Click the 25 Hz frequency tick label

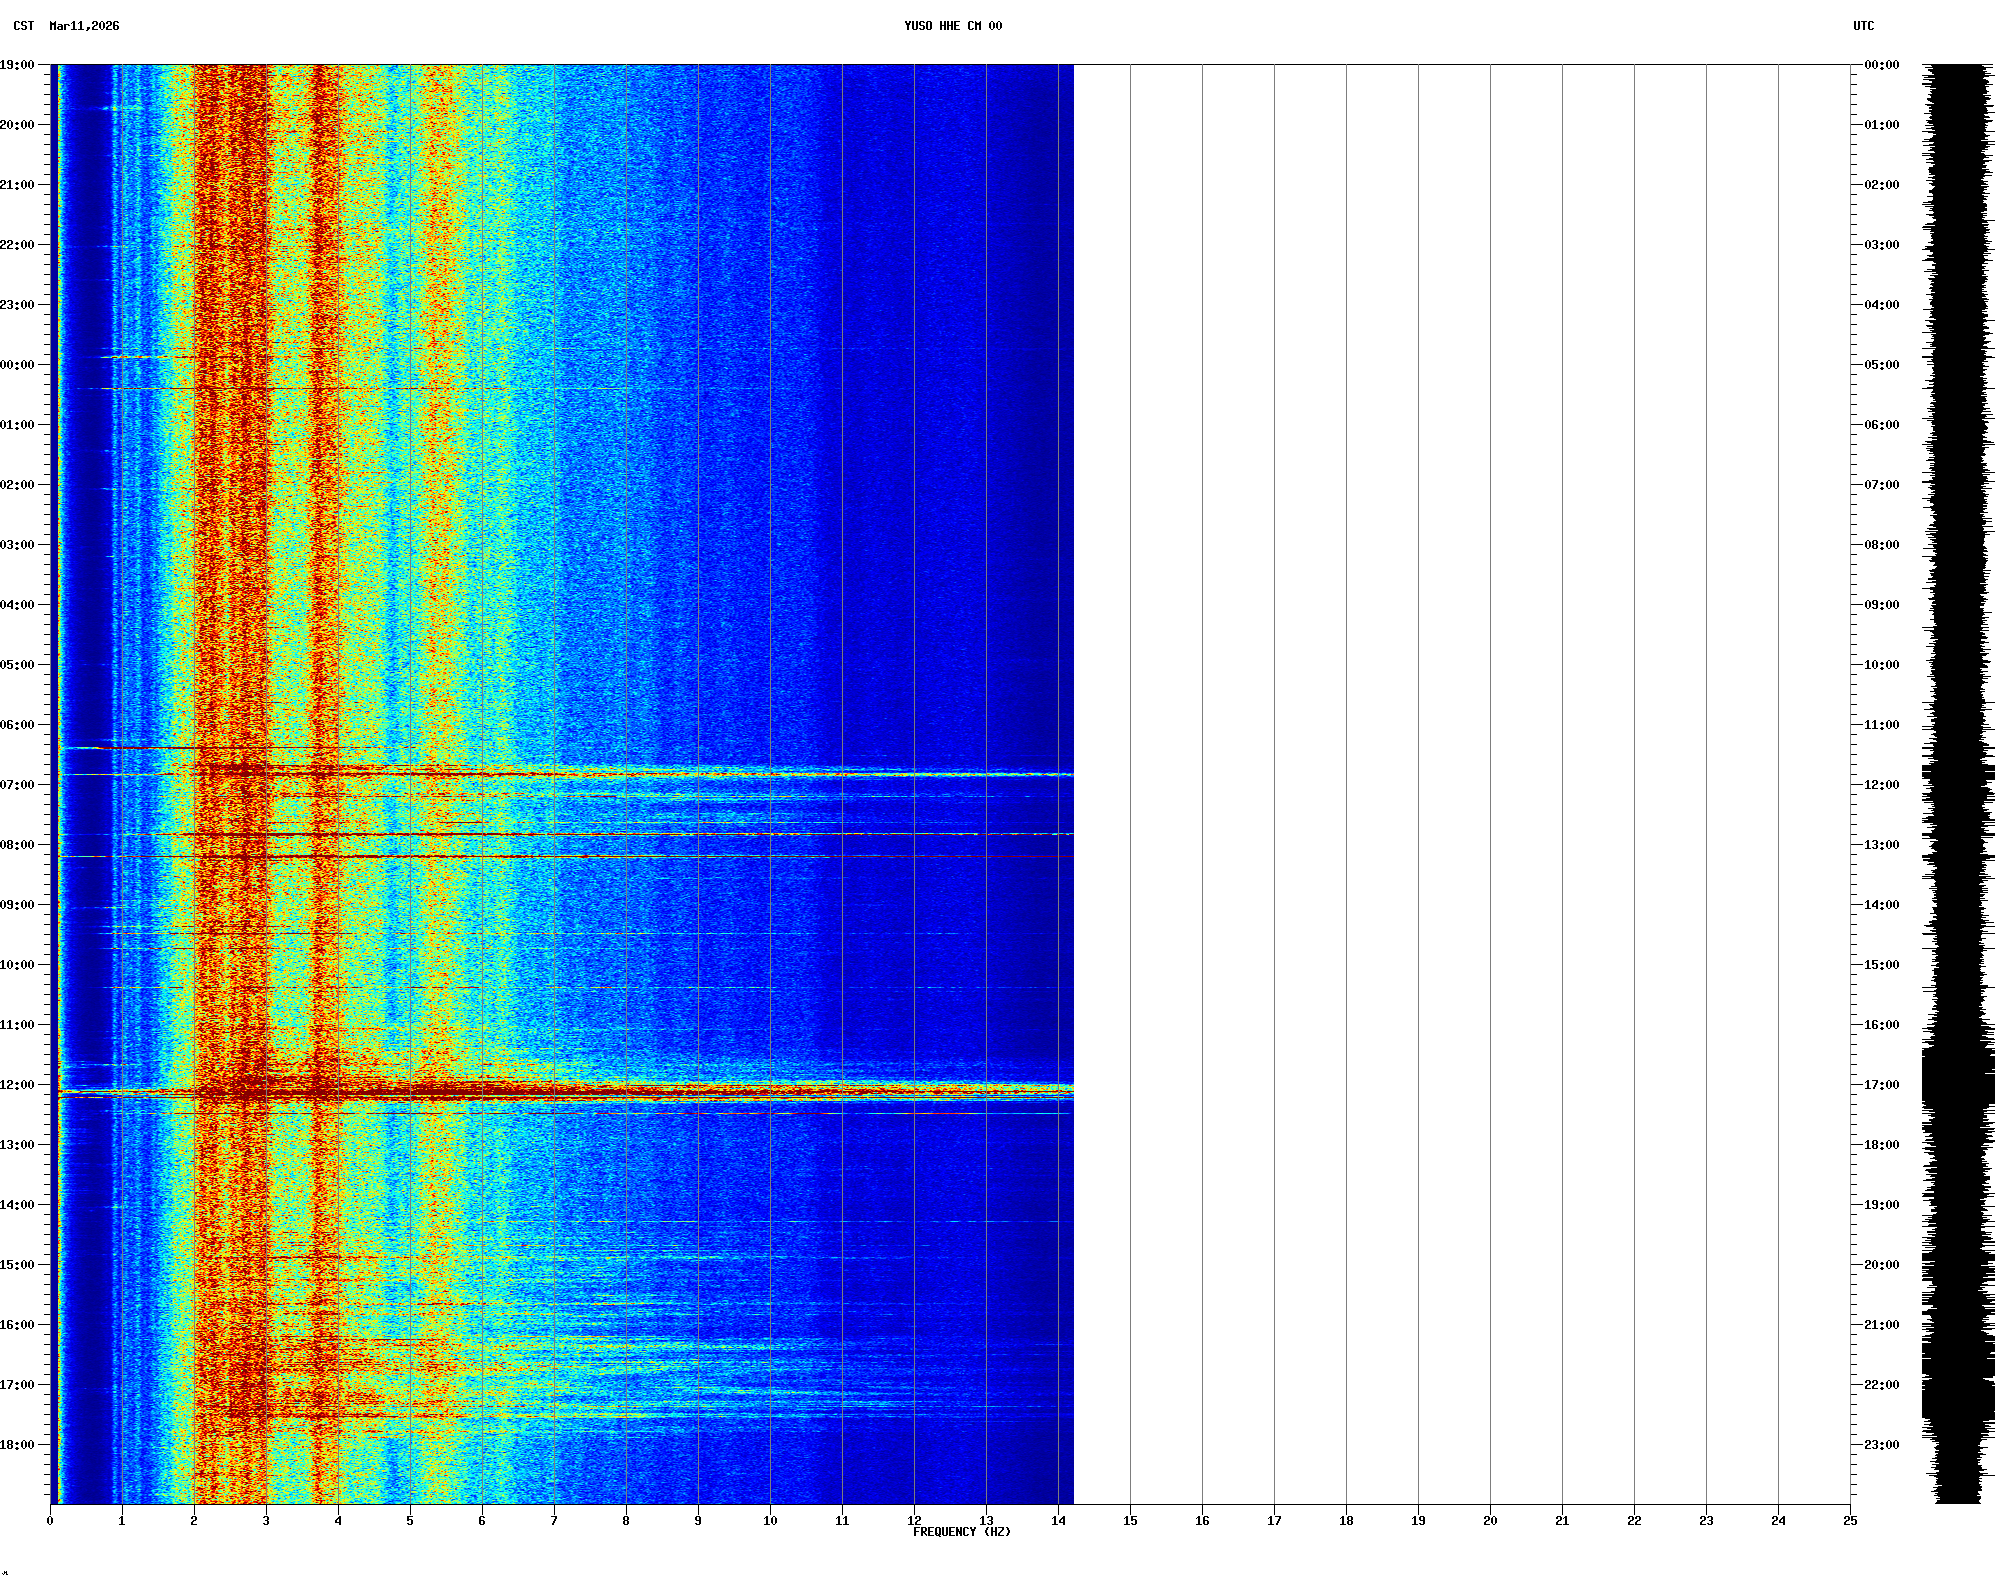pyautogui.click(x=1850, y=1521)
